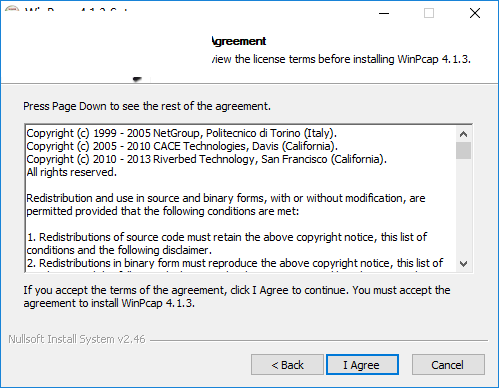The image size is (499, 388).
Task: Click the empty scrollbar track below the thumb
Action: click(x=463, y=208)
